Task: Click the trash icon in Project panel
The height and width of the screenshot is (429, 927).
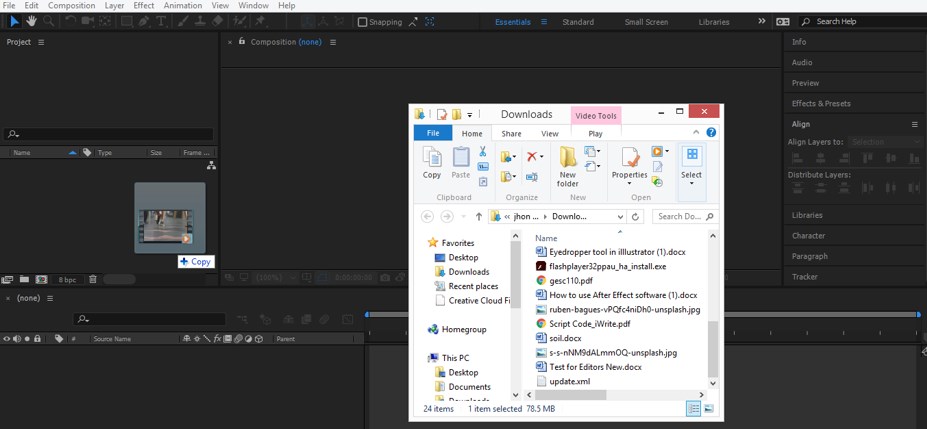Action: click(93, 279)
